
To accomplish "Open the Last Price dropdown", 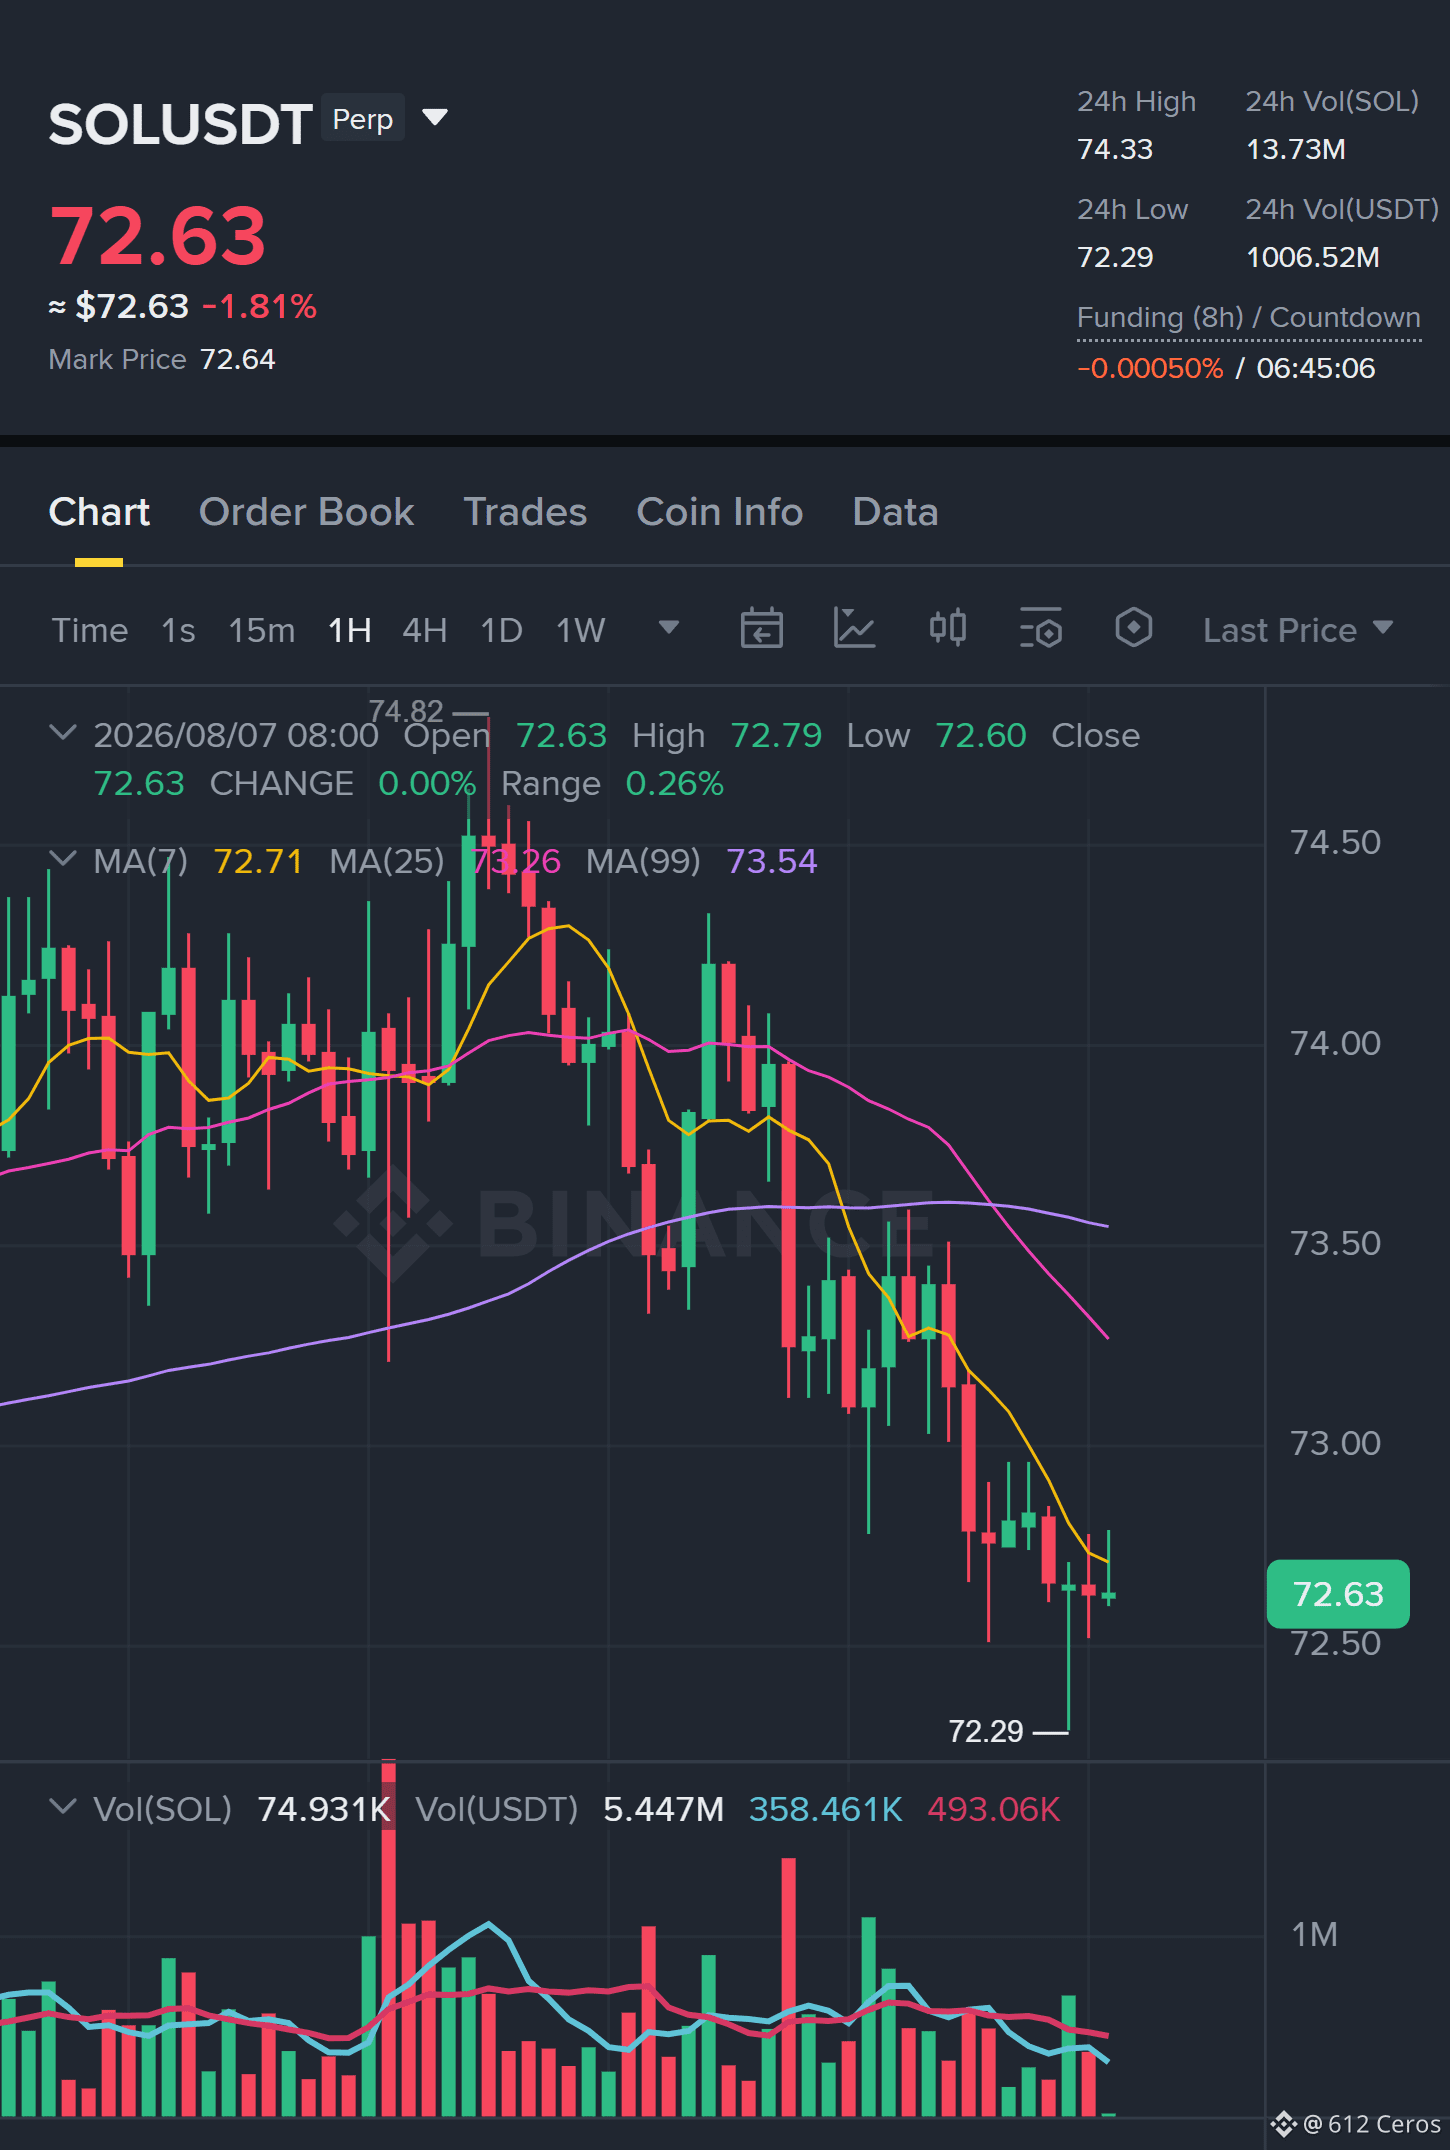I will click(1298, 630).
